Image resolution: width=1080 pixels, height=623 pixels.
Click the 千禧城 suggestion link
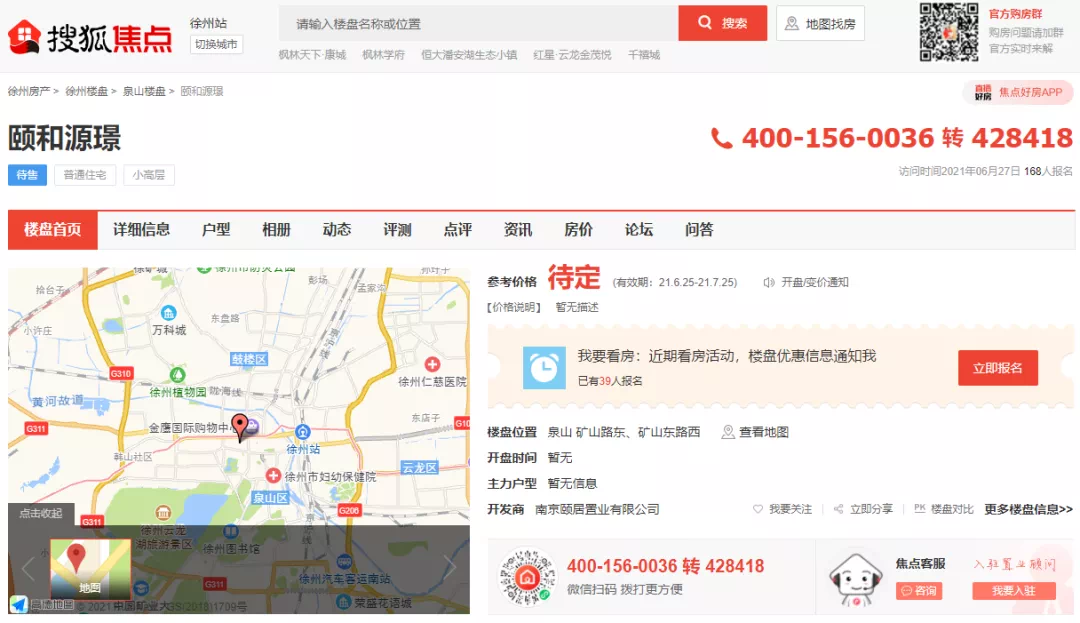(x=644, y=55)
